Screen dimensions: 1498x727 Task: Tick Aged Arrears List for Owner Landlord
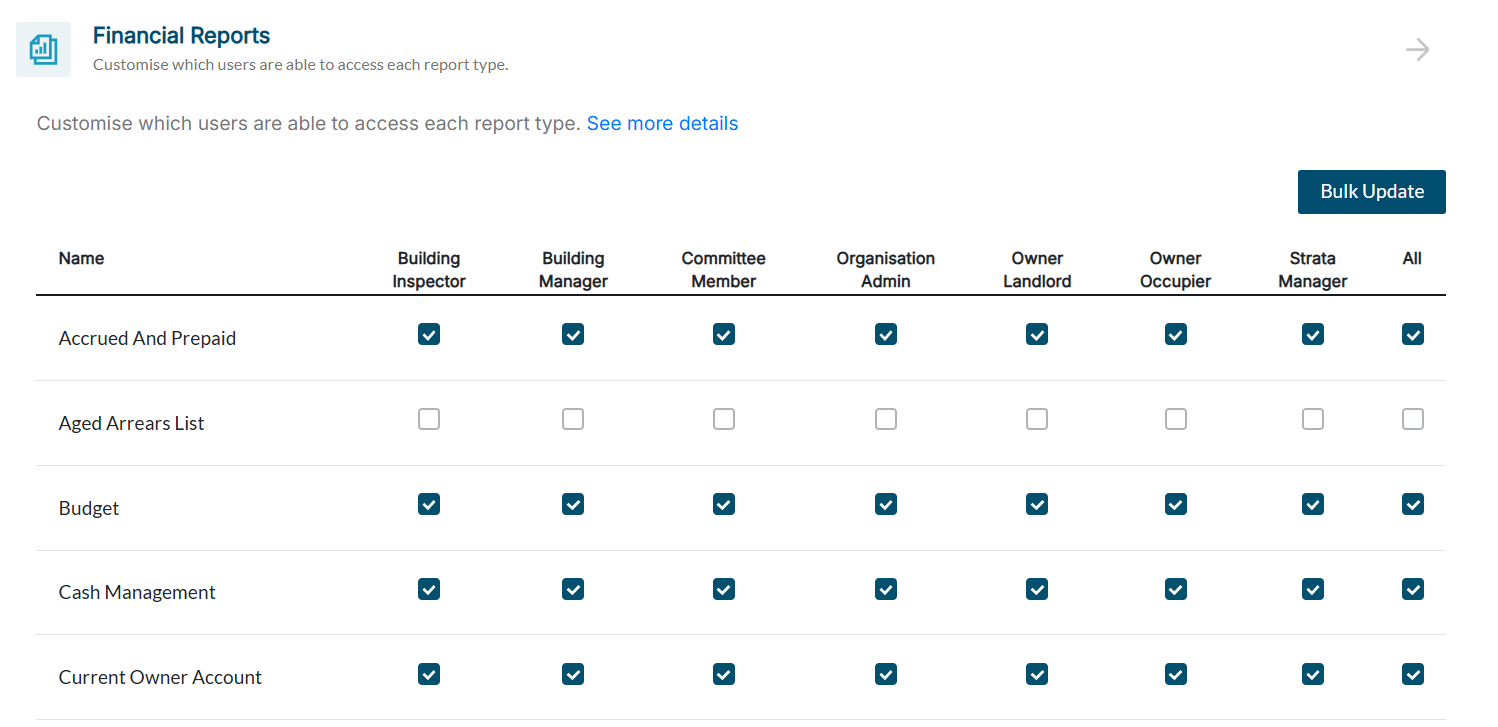click(1037, 419)
